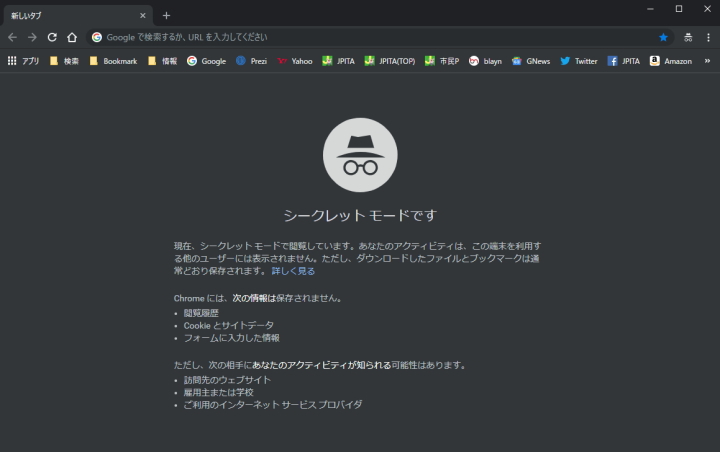
Task: Open the incognito profile icon in toolbar
Action: [x=688, y=37]
